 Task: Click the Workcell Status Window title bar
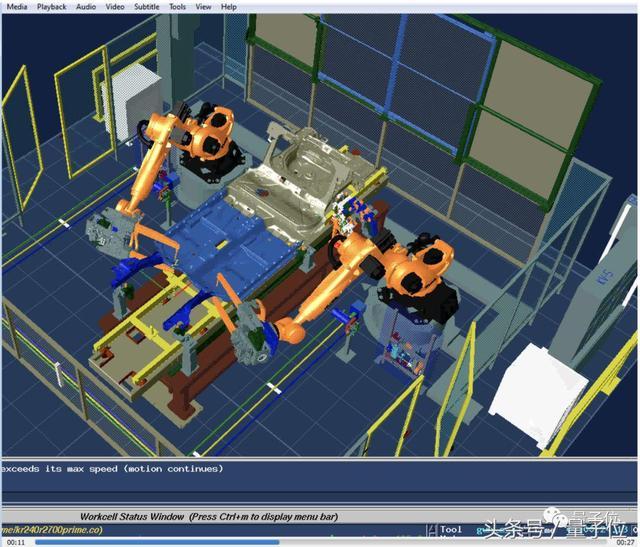(209, 517)
